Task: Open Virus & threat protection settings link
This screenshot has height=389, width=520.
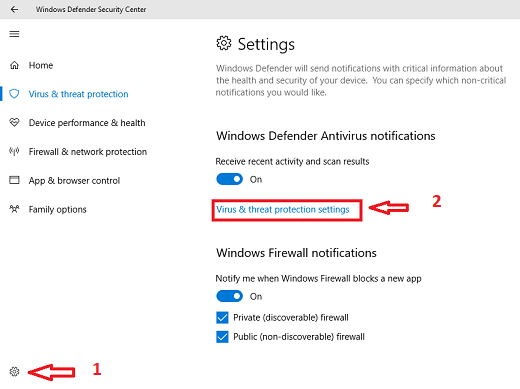Action: (x=283, y=209)
